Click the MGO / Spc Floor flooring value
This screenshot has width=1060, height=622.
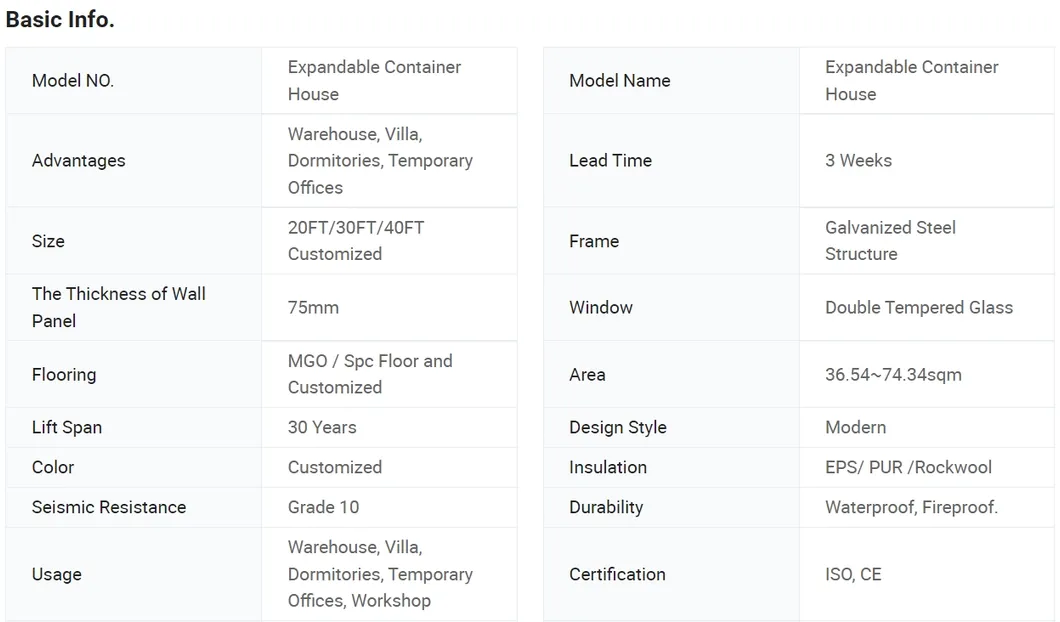tap(369, 374)
